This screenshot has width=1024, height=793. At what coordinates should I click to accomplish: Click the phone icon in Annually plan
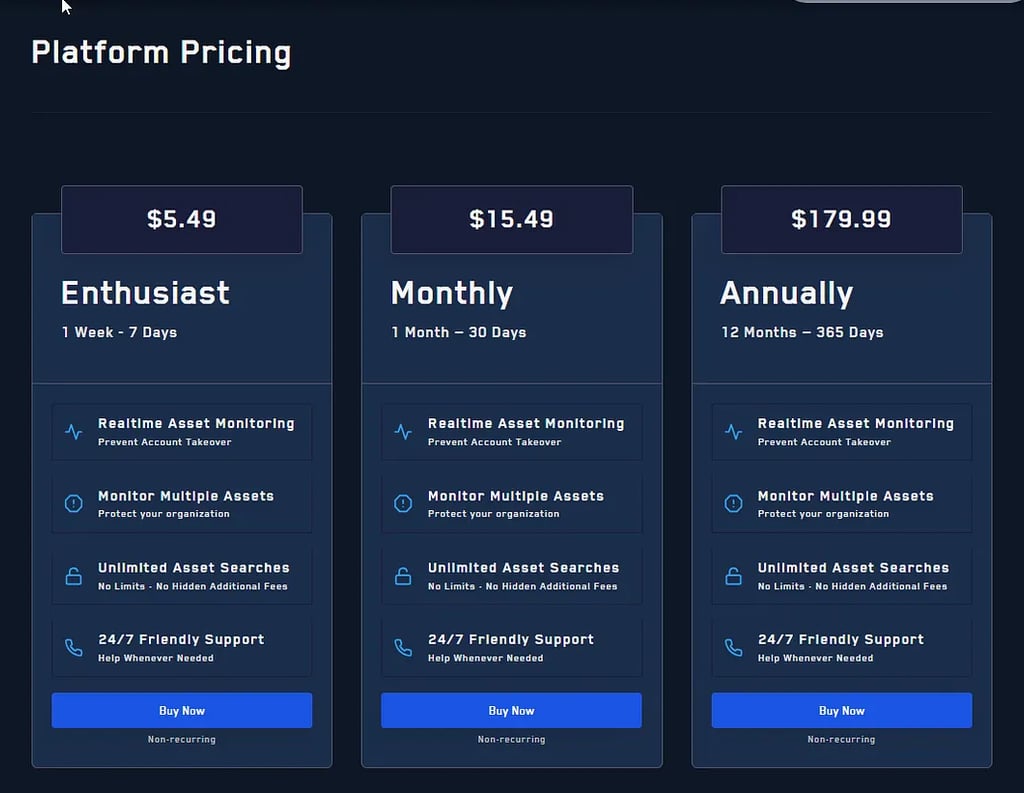click(733, 648)
